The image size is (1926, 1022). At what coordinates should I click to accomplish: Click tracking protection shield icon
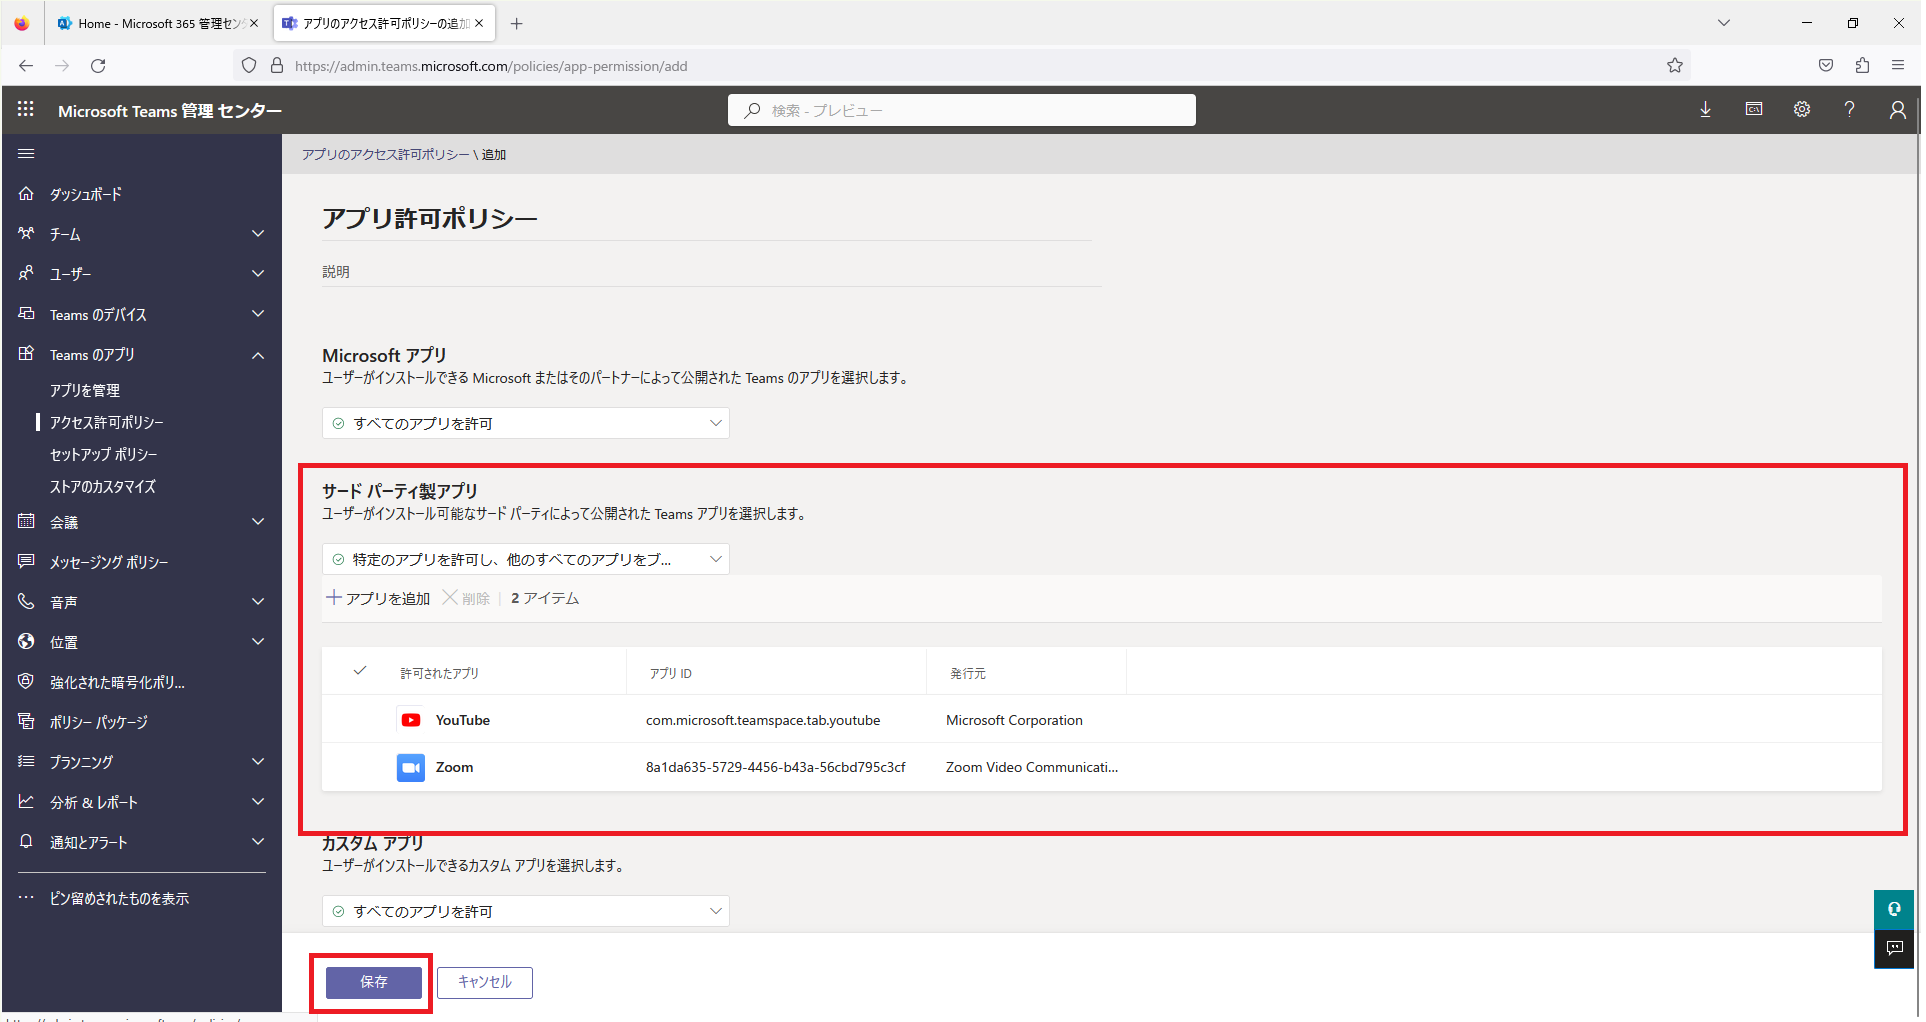(x=249, y=66)
